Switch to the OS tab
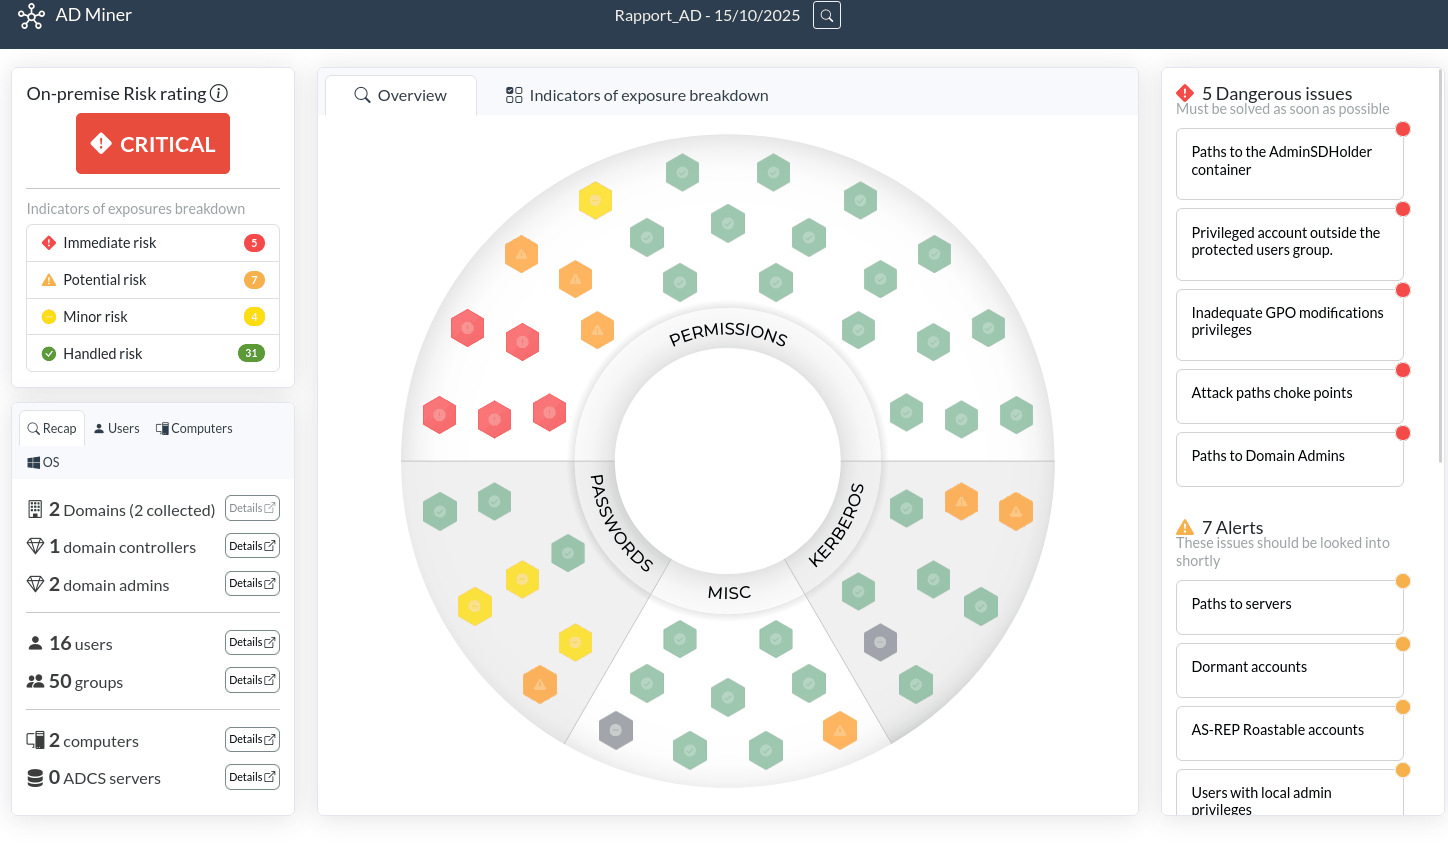 click(43, 462)
